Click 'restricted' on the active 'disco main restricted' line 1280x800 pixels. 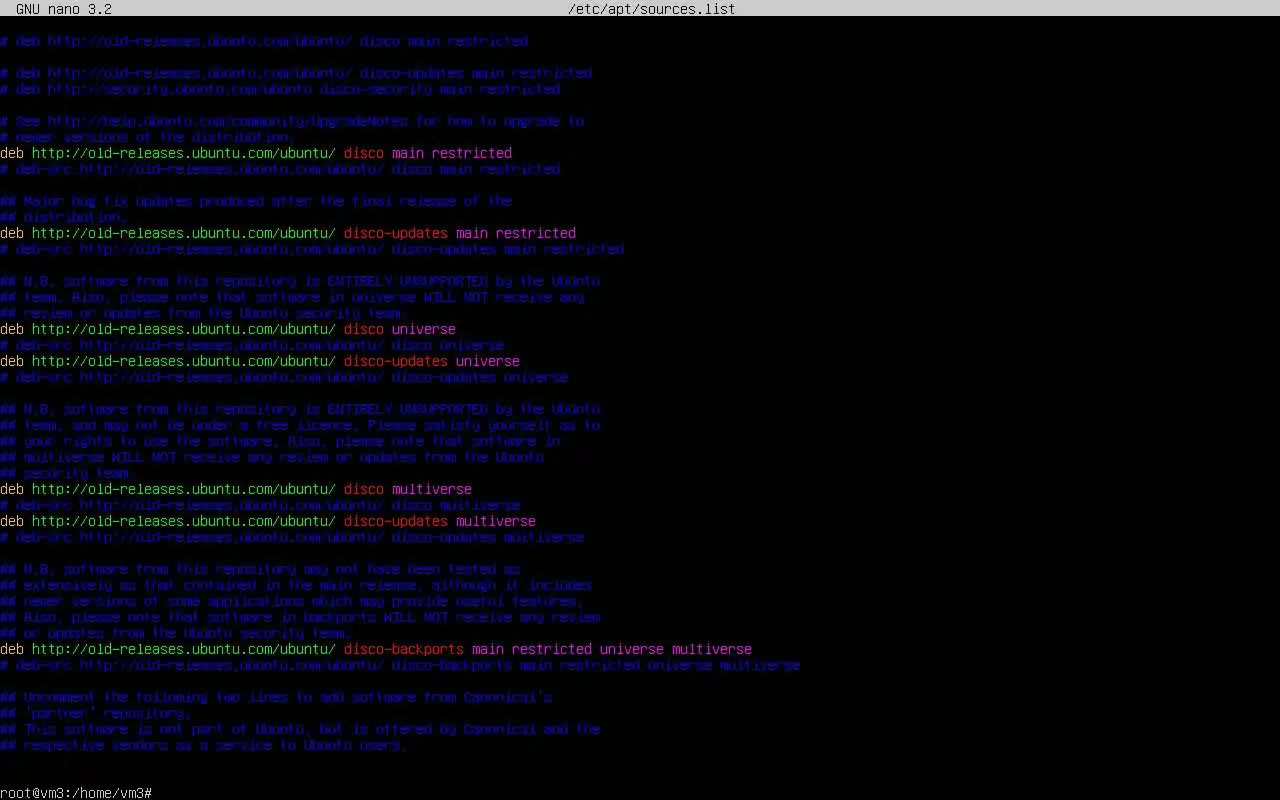point(472,153)
